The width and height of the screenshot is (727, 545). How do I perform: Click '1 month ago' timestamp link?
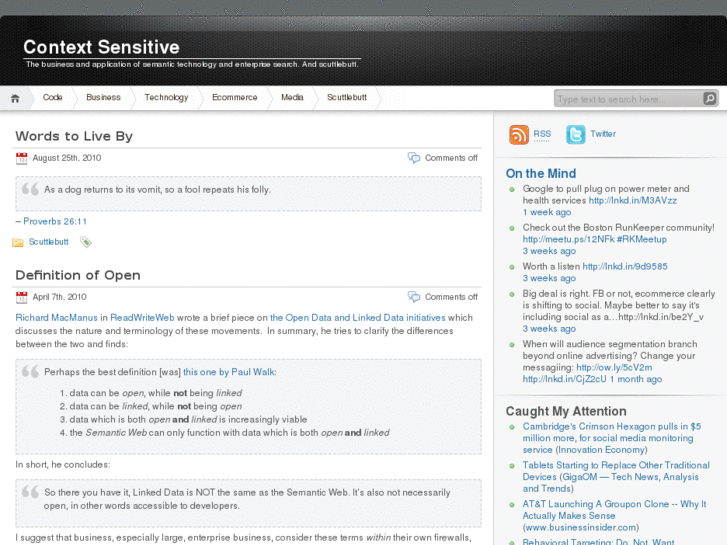636,379
